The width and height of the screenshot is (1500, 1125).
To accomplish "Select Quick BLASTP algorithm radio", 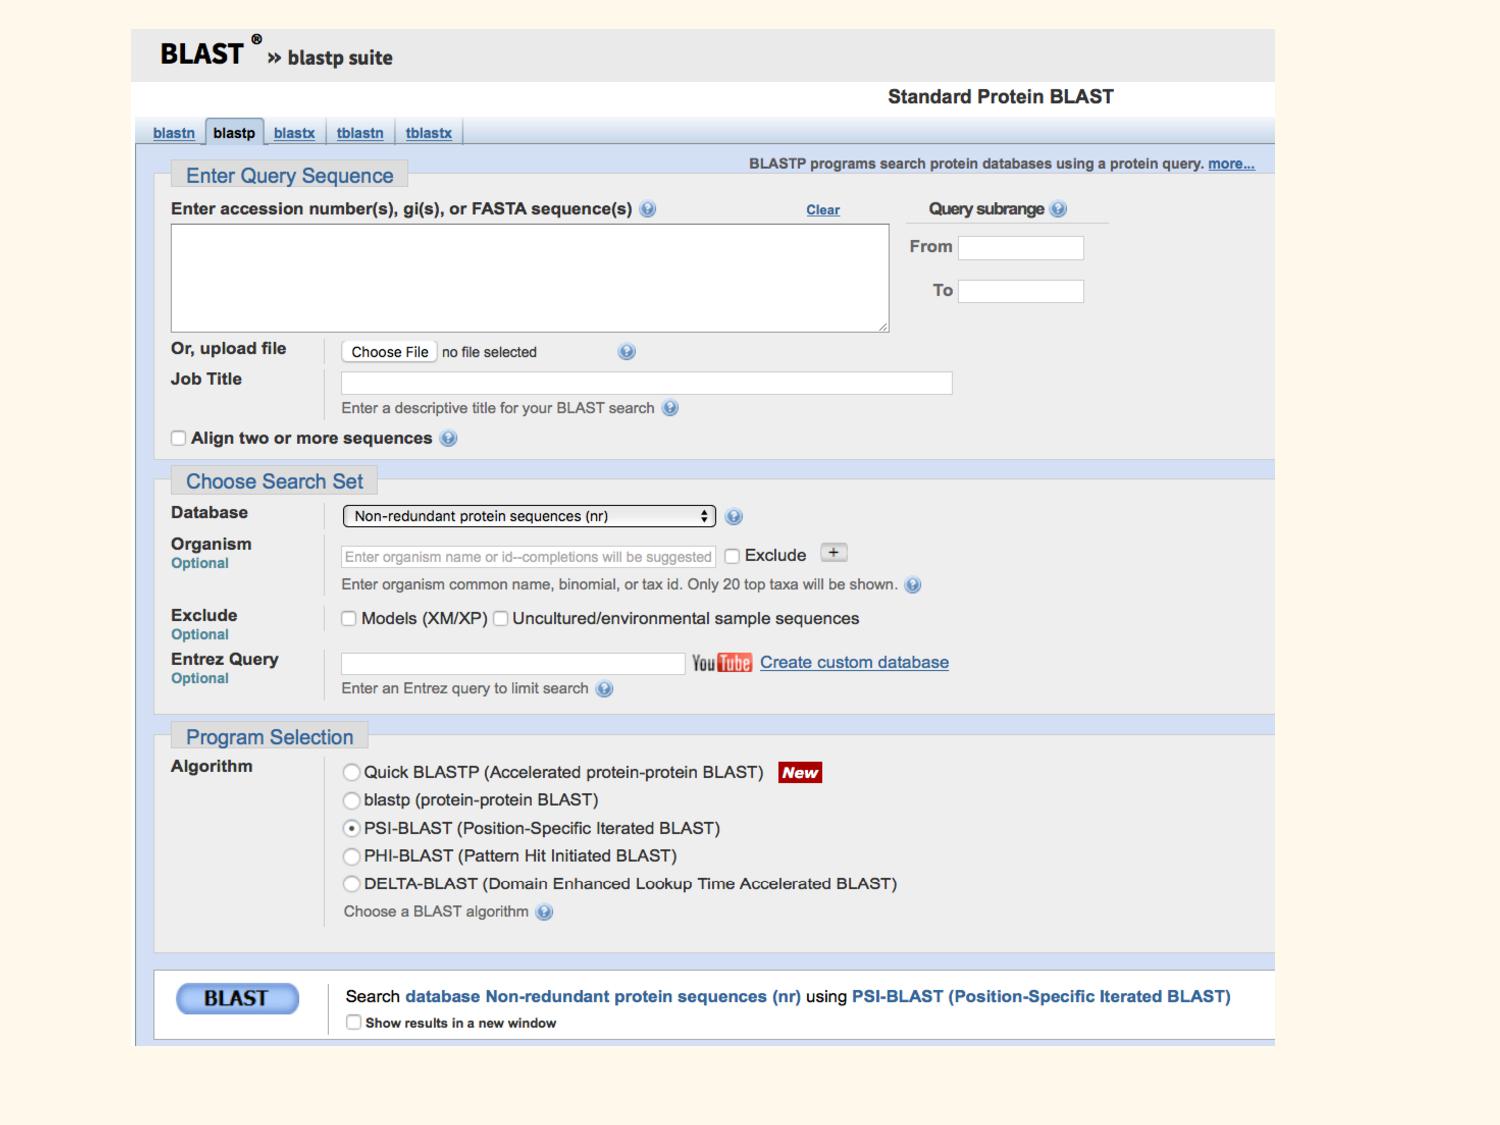I will [x=352, y=772].
